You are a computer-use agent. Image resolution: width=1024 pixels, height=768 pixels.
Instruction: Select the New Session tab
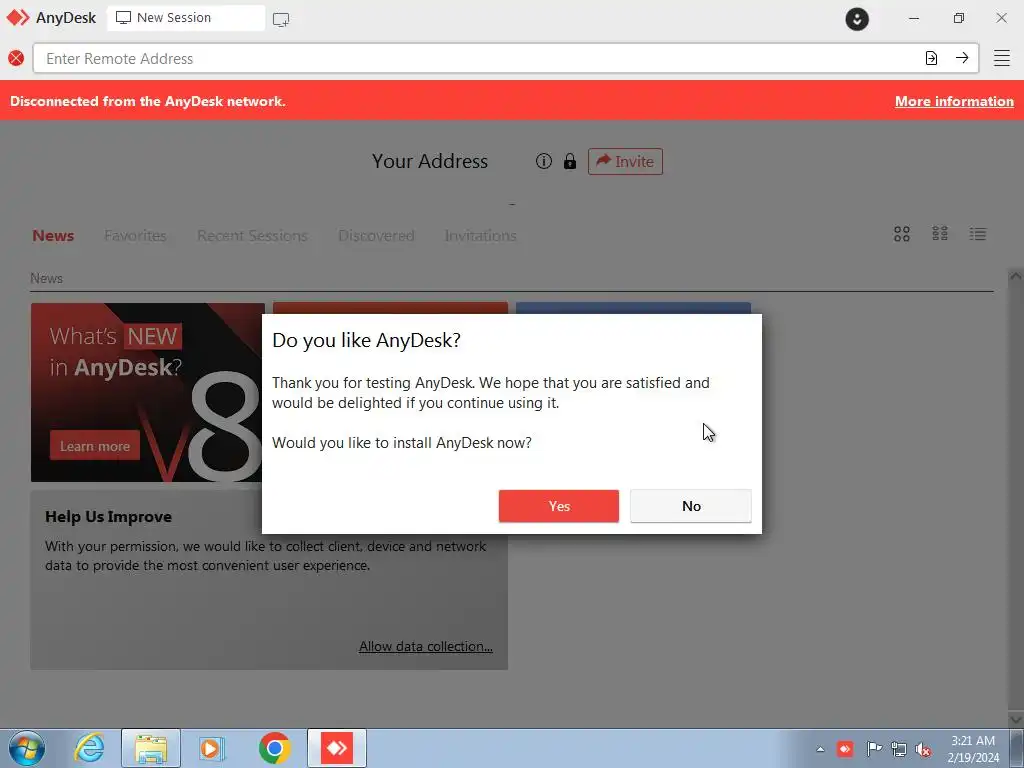pyautogui.click(x=186, y=18)
